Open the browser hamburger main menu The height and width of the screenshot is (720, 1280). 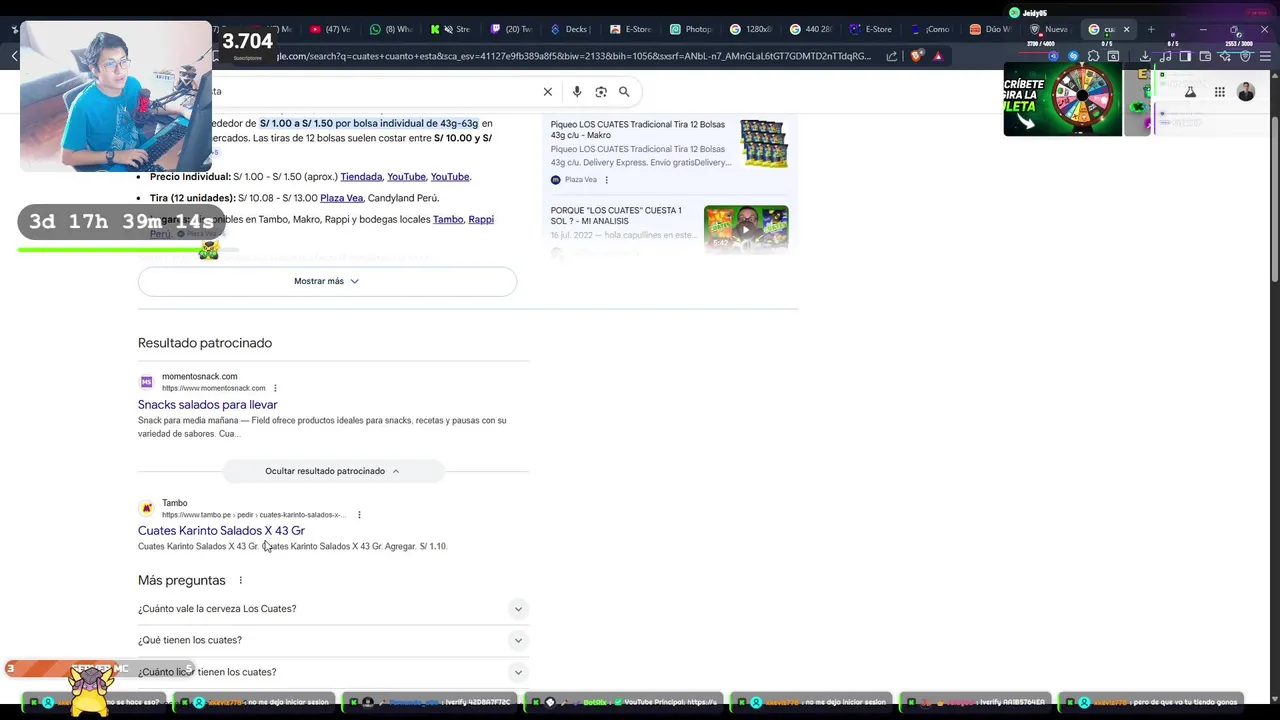(x=1265, y=56)
